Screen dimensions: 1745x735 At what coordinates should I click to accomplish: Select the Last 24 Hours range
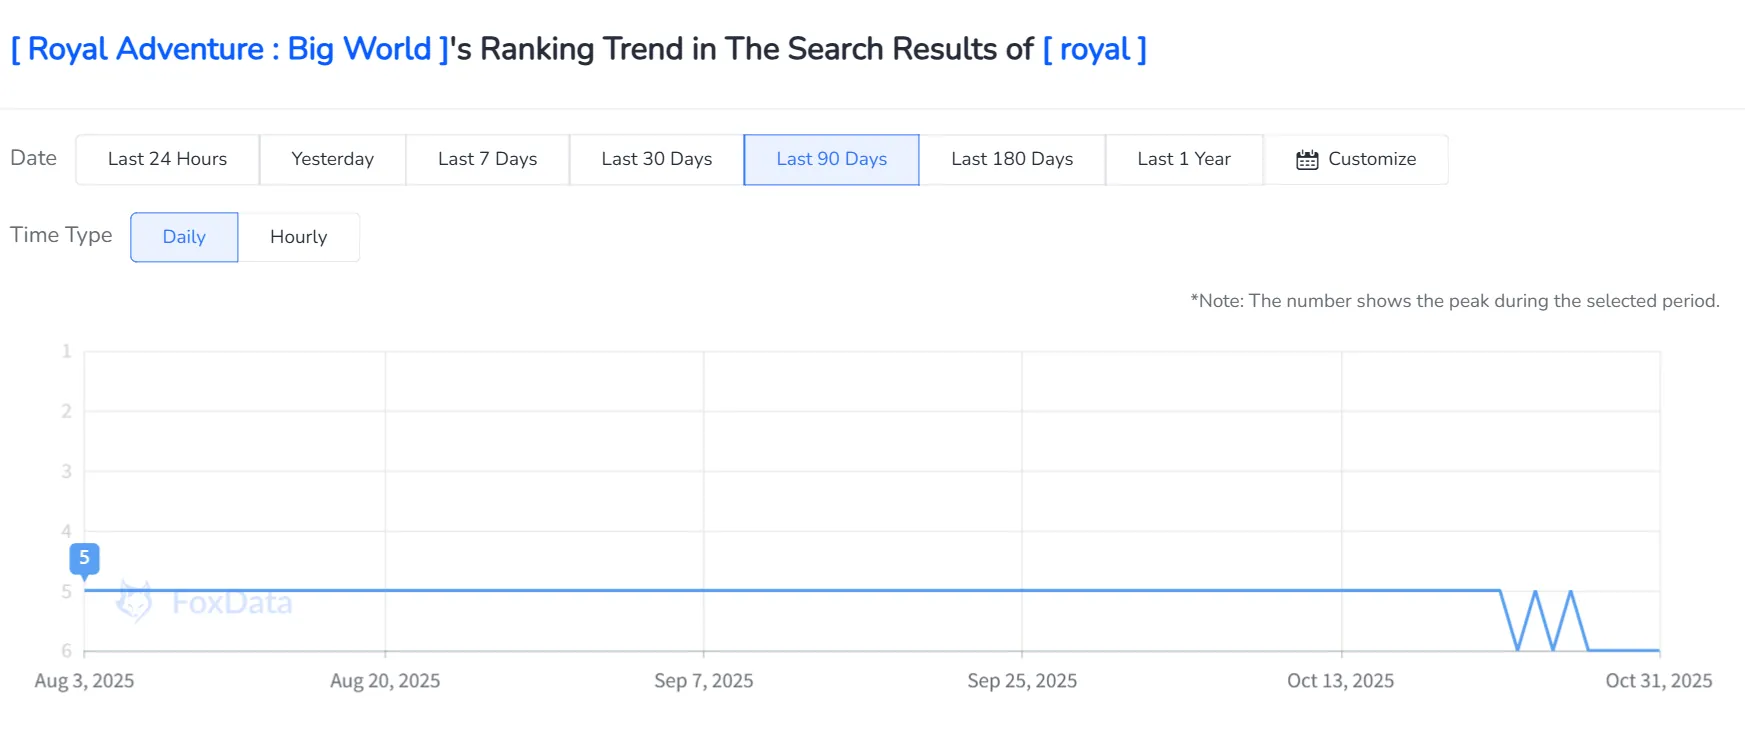coord(167,160)
